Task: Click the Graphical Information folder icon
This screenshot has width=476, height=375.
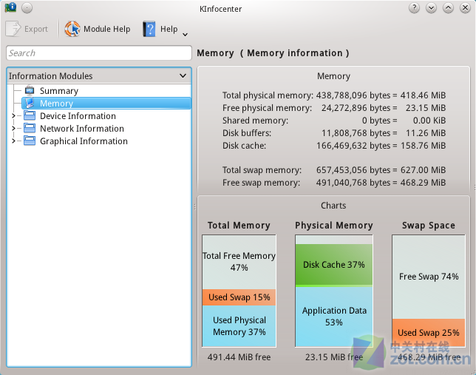Action: click(x=30, y=141)
